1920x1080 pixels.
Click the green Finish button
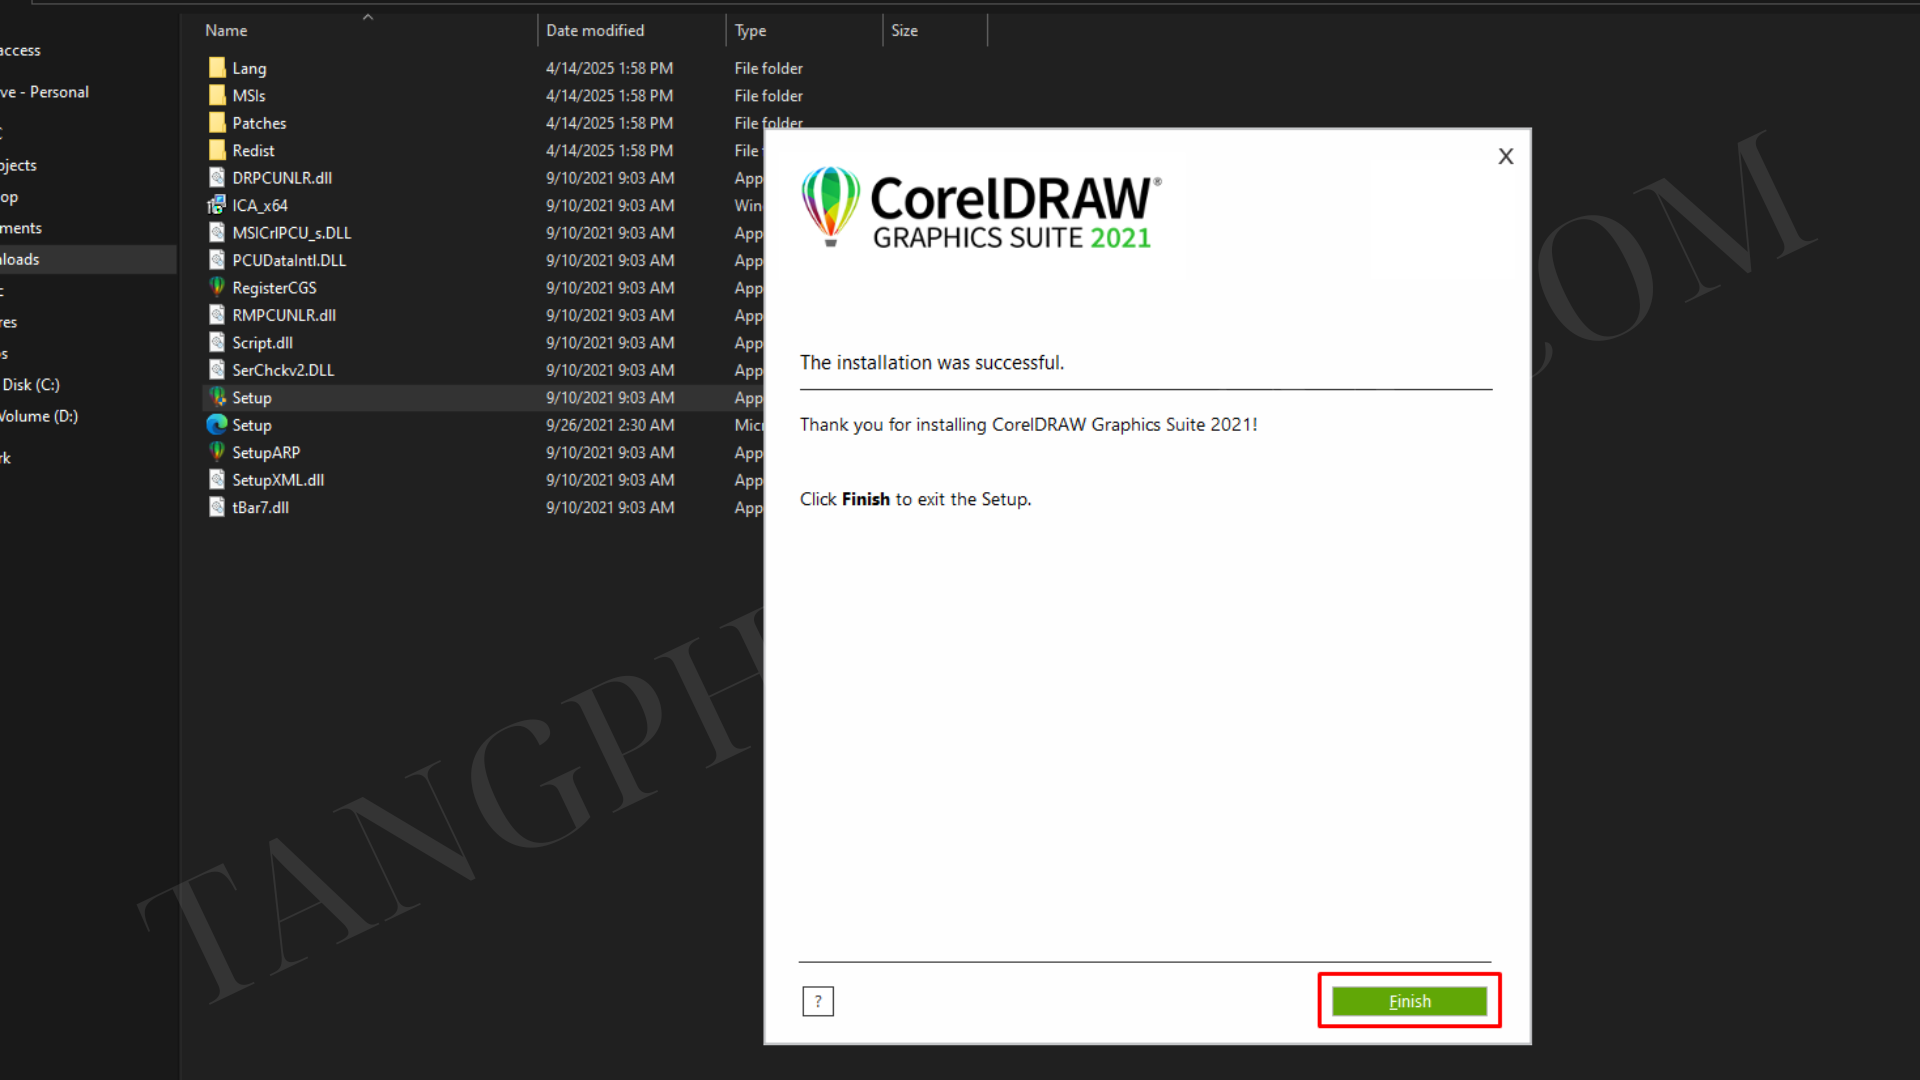coord(1408,1001)
